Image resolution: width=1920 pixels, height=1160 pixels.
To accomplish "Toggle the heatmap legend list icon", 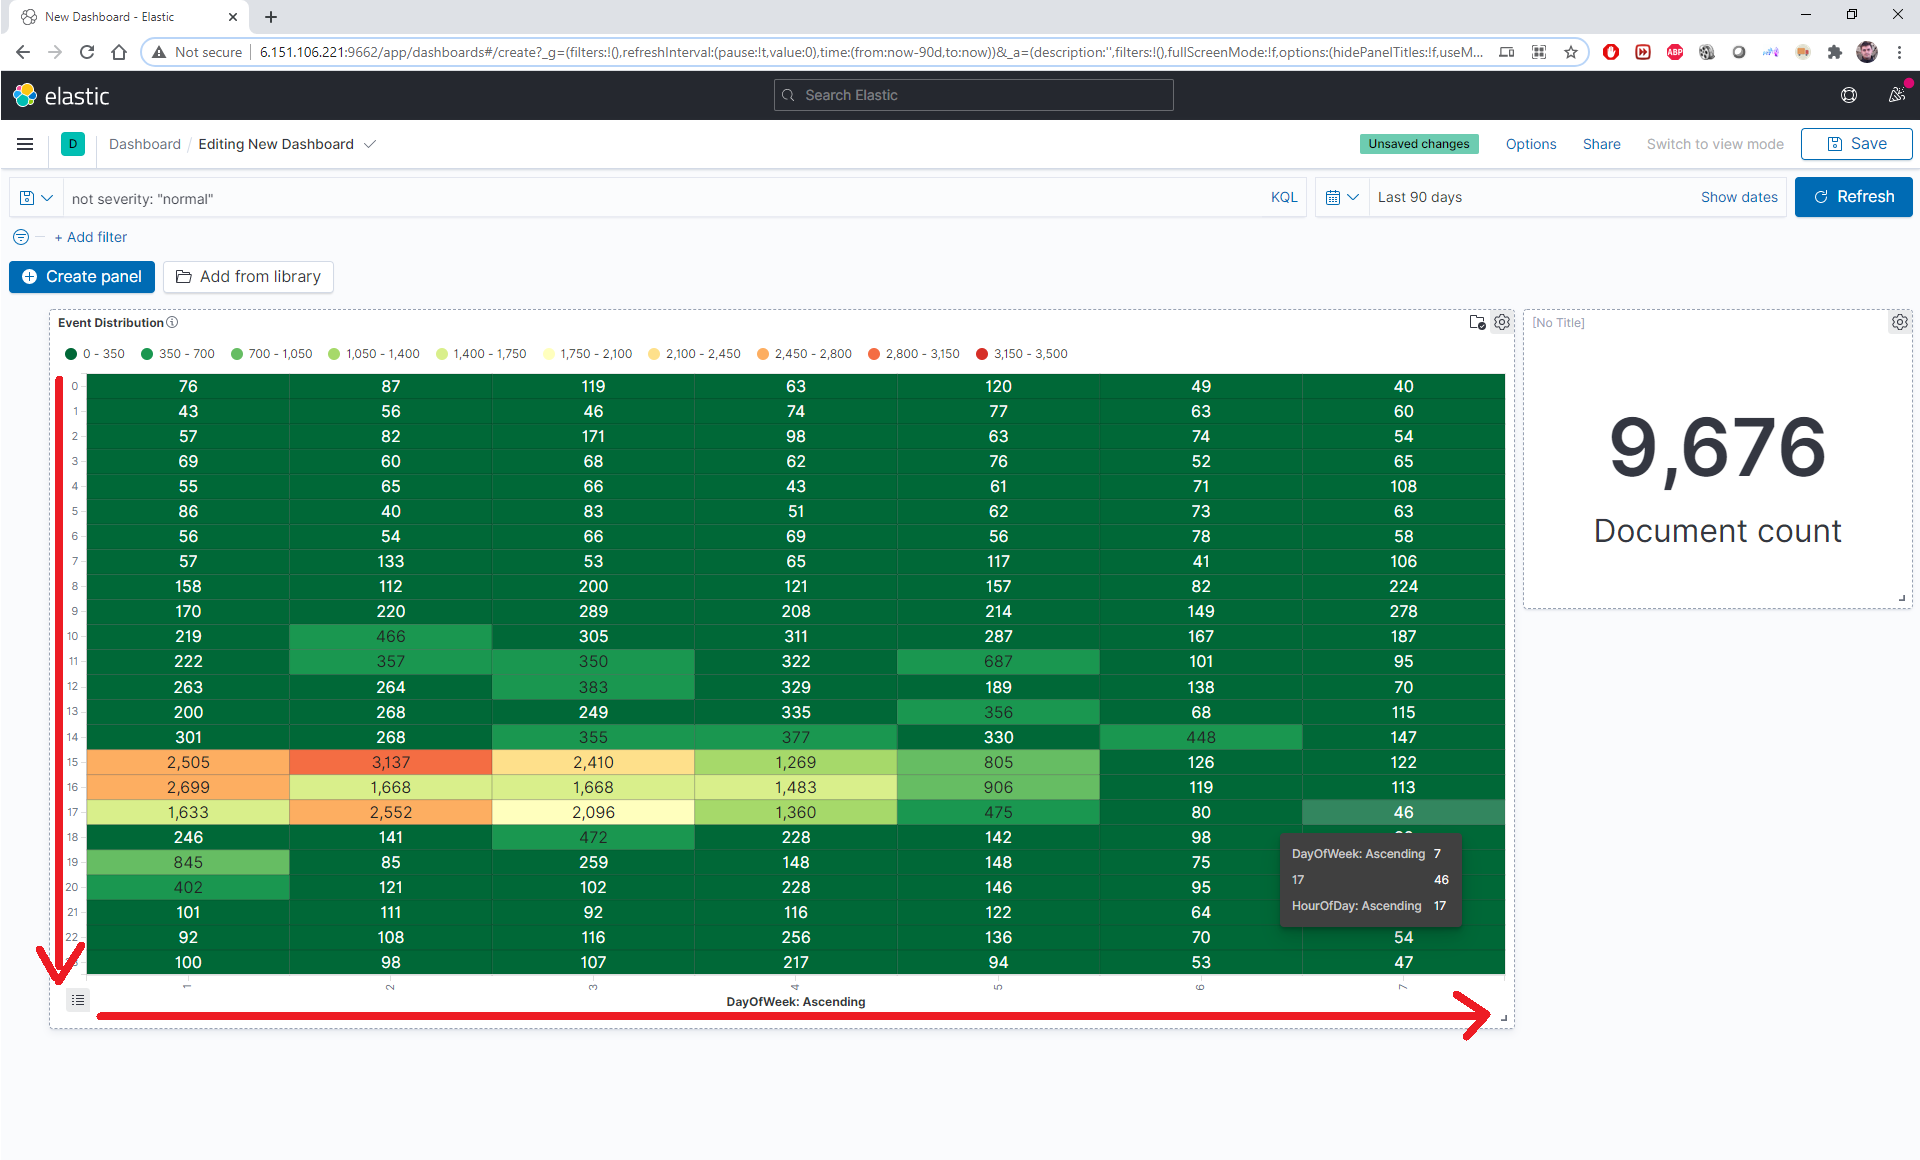I will click(78, 1000).
